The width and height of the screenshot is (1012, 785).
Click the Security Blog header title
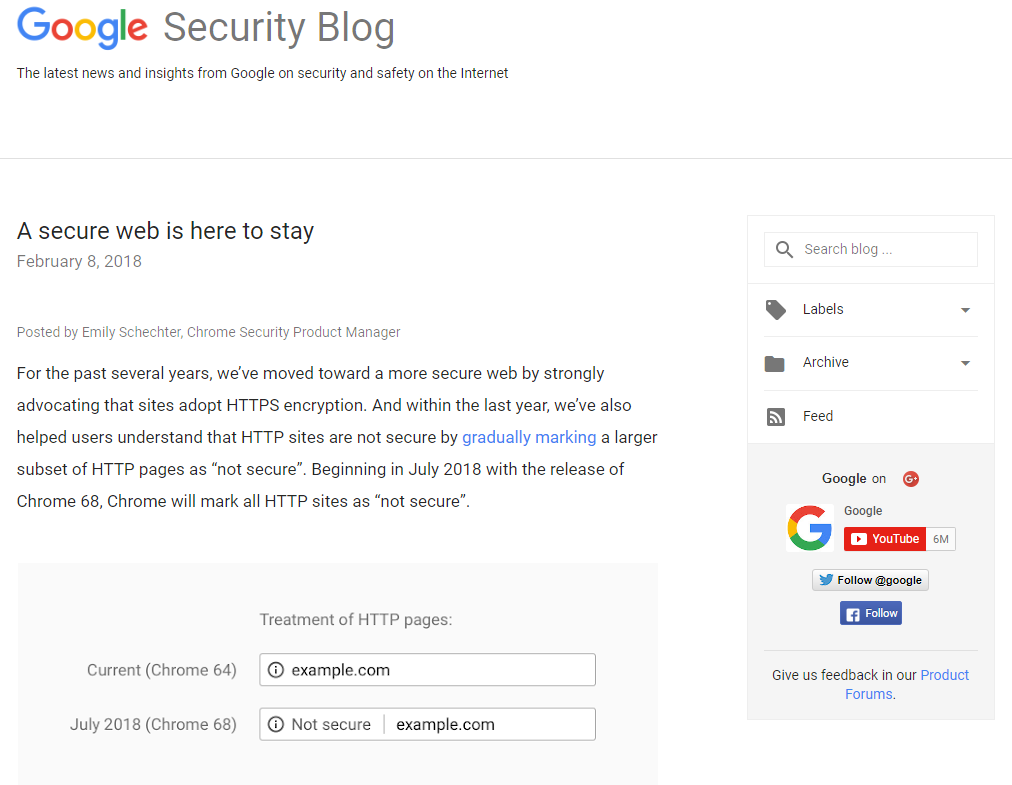[279, 28]
